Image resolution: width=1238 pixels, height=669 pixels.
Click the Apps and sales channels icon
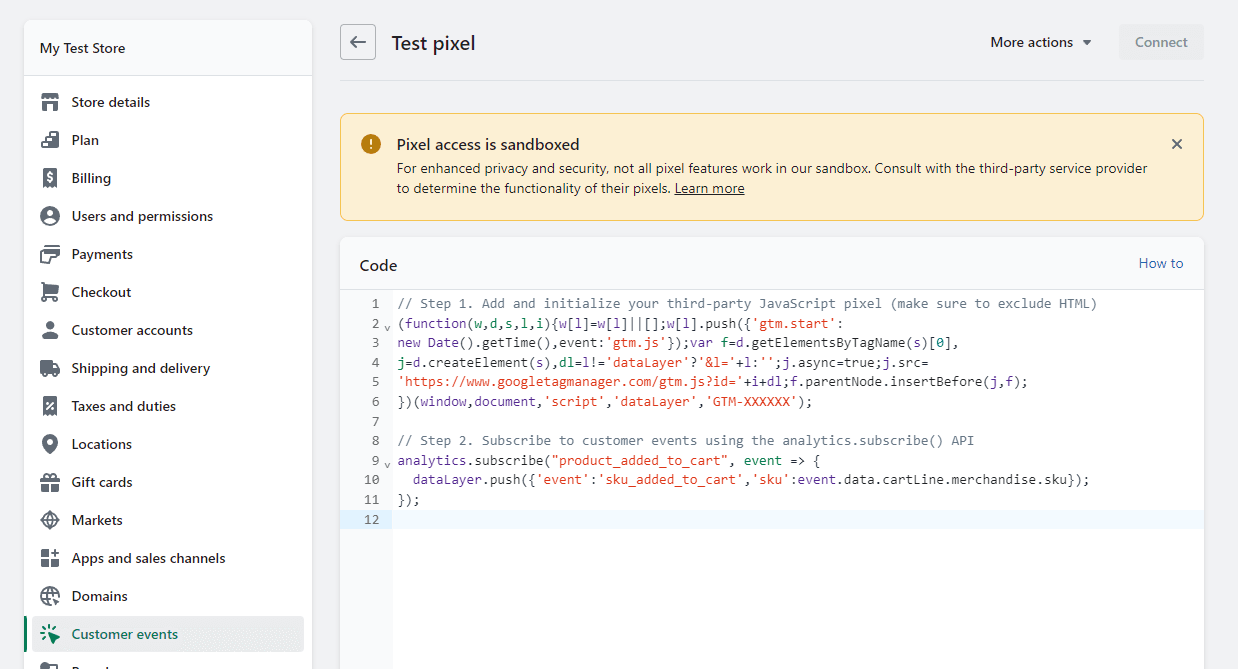click(50, 558)
